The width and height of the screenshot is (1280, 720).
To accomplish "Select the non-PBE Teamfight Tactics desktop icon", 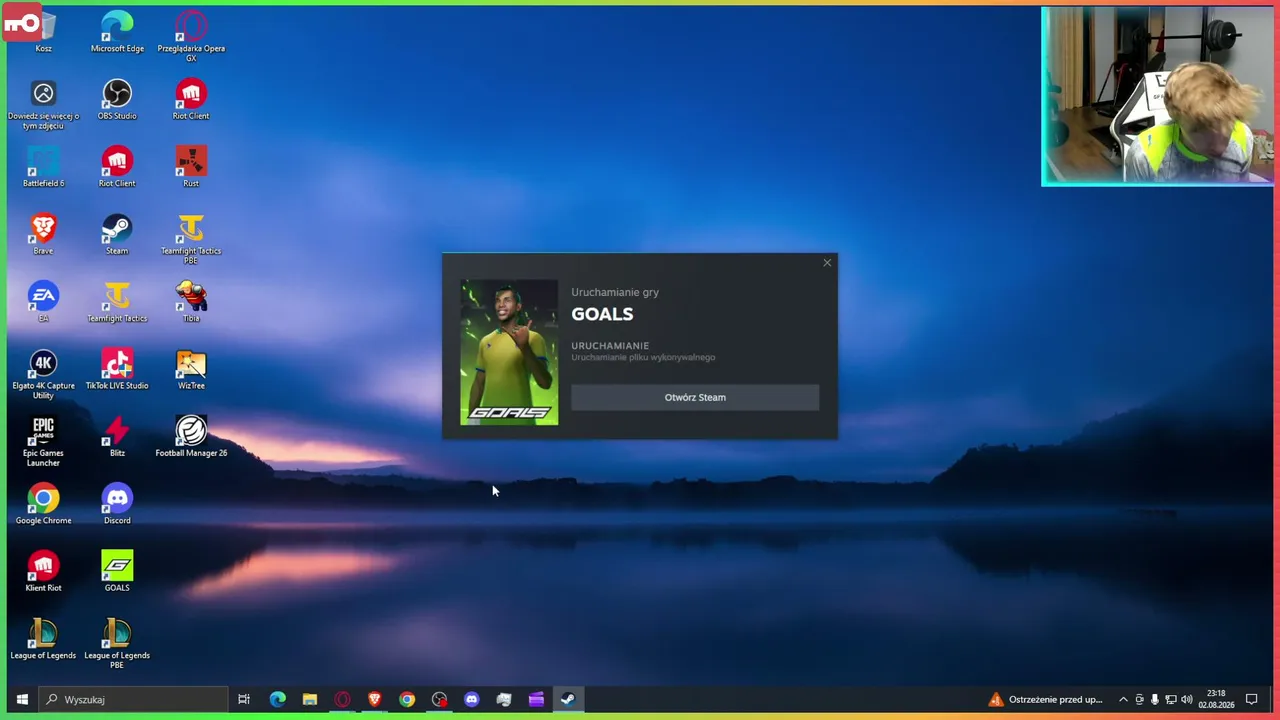I will [x=117, y=302].
